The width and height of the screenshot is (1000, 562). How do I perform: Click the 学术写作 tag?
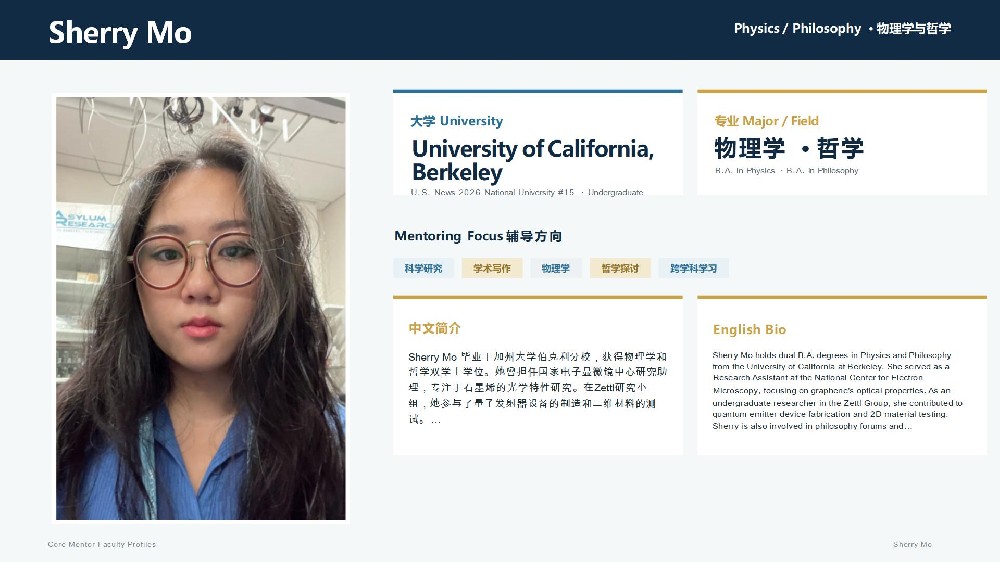click(x=492, y=269)
